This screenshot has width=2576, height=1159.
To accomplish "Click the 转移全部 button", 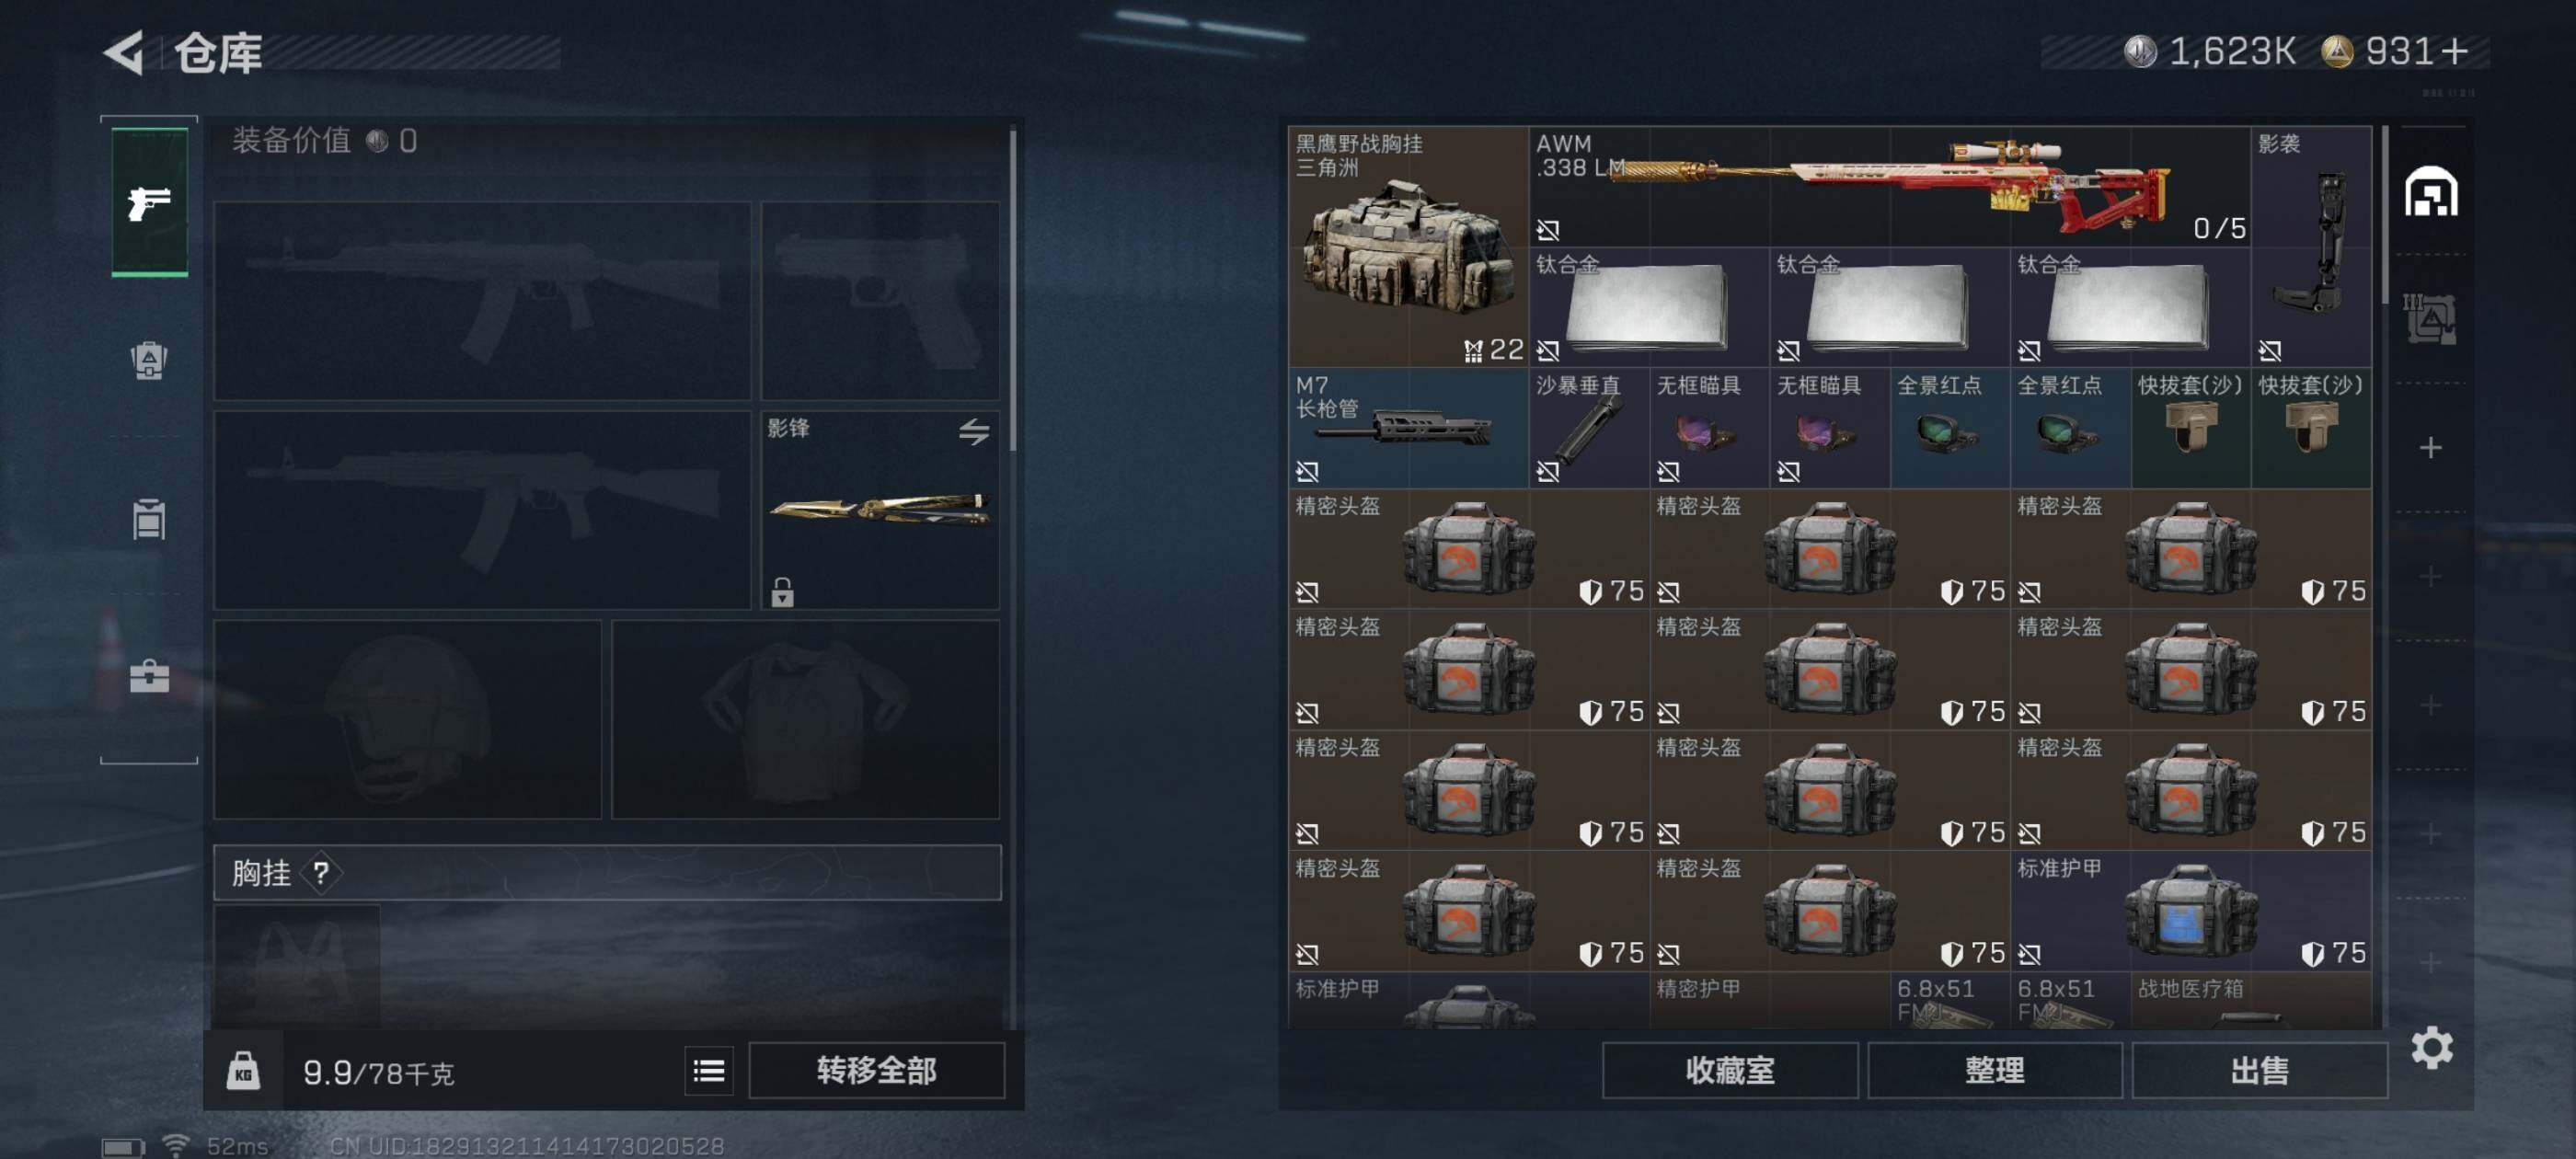I will coord(876,1070).
